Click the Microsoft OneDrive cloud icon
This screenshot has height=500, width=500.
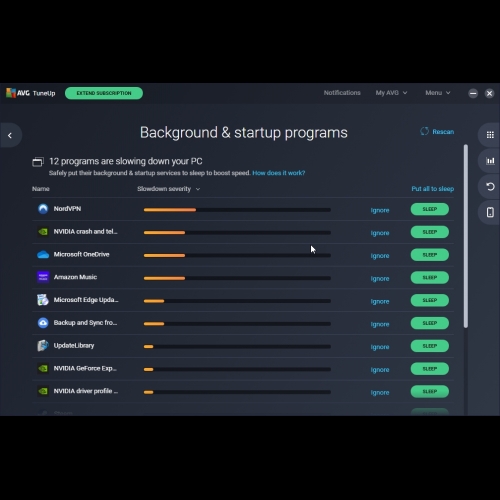(43, 255)
